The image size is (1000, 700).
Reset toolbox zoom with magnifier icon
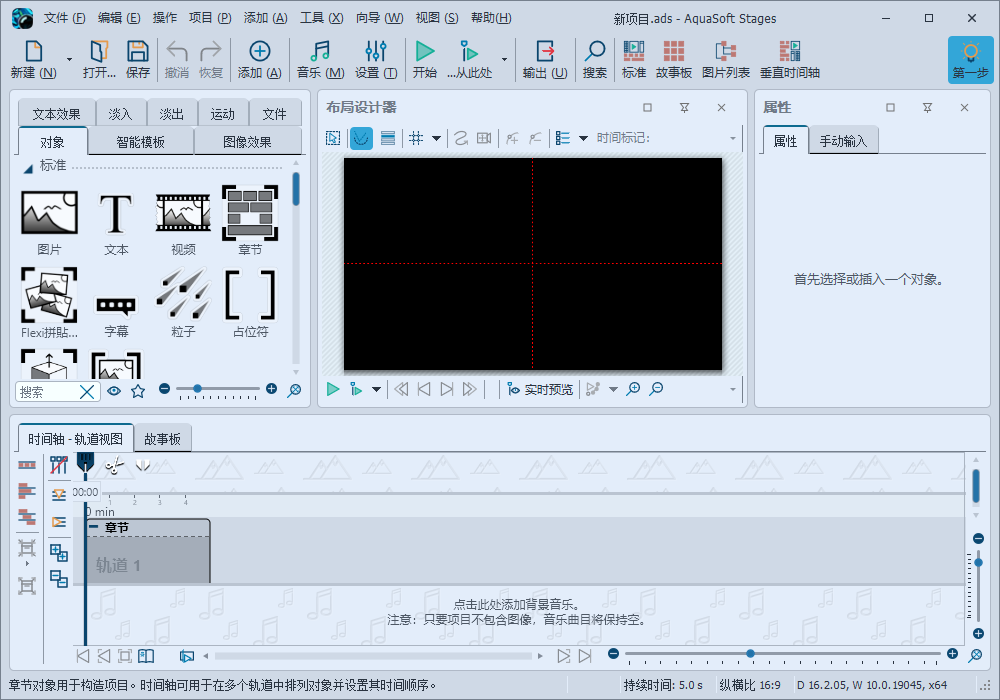point(294,390)
